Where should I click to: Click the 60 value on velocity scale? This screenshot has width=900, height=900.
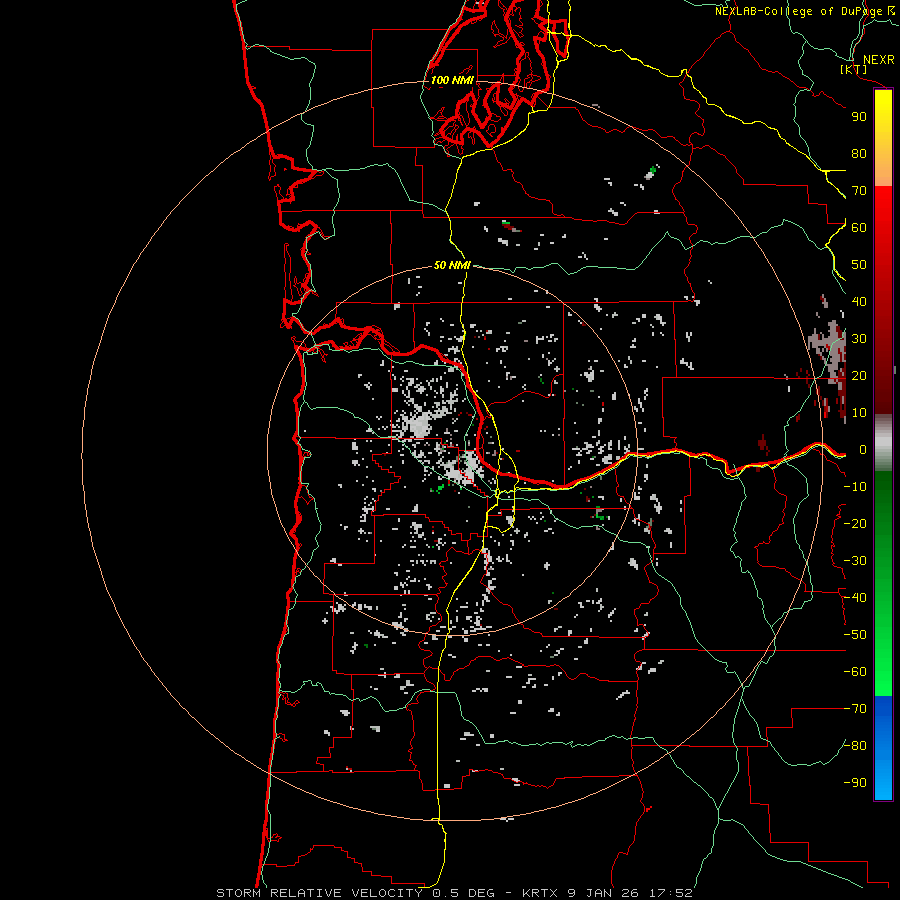(859, 227)
